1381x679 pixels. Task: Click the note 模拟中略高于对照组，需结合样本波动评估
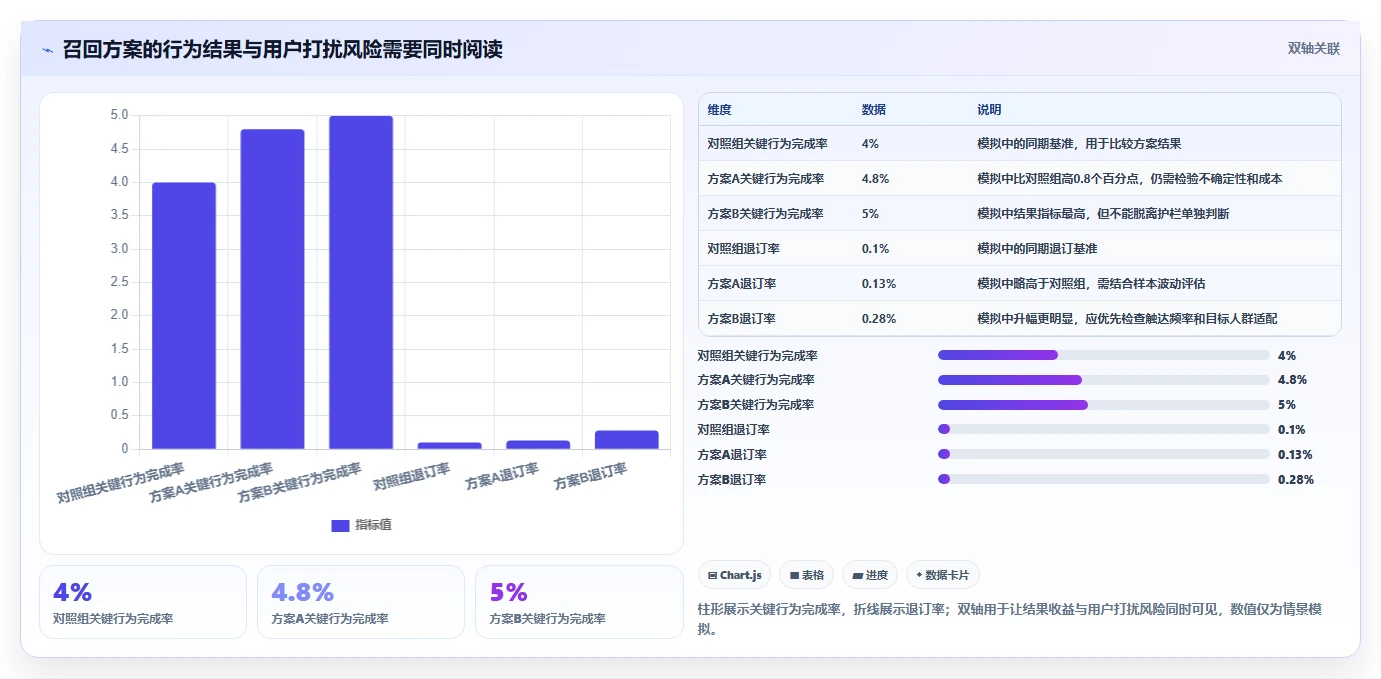(1091, 284)
